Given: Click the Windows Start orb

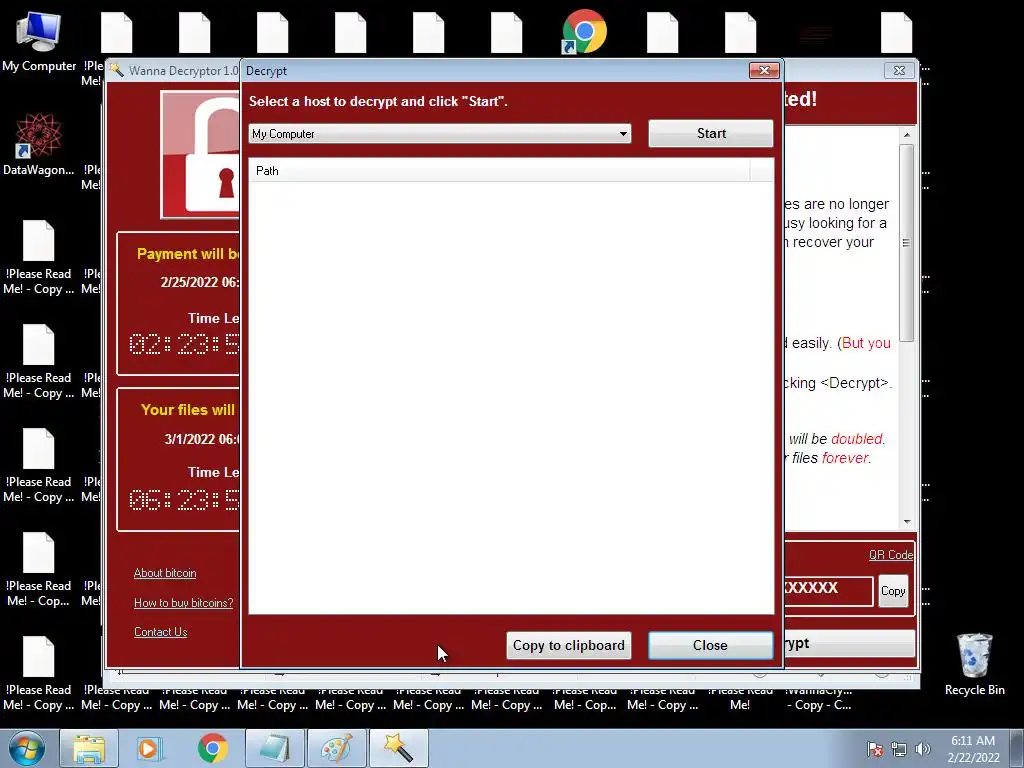Looking at the screenshot, I should [27, 748].
